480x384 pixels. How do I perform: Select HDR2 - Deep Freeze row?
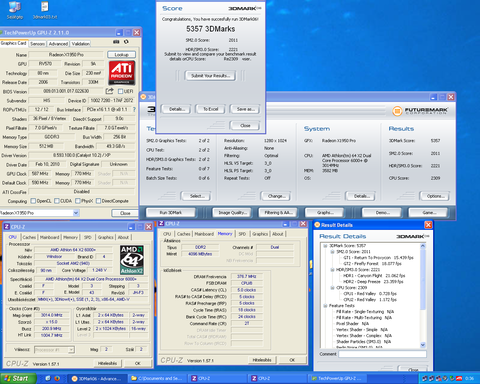tap(373, 282)
